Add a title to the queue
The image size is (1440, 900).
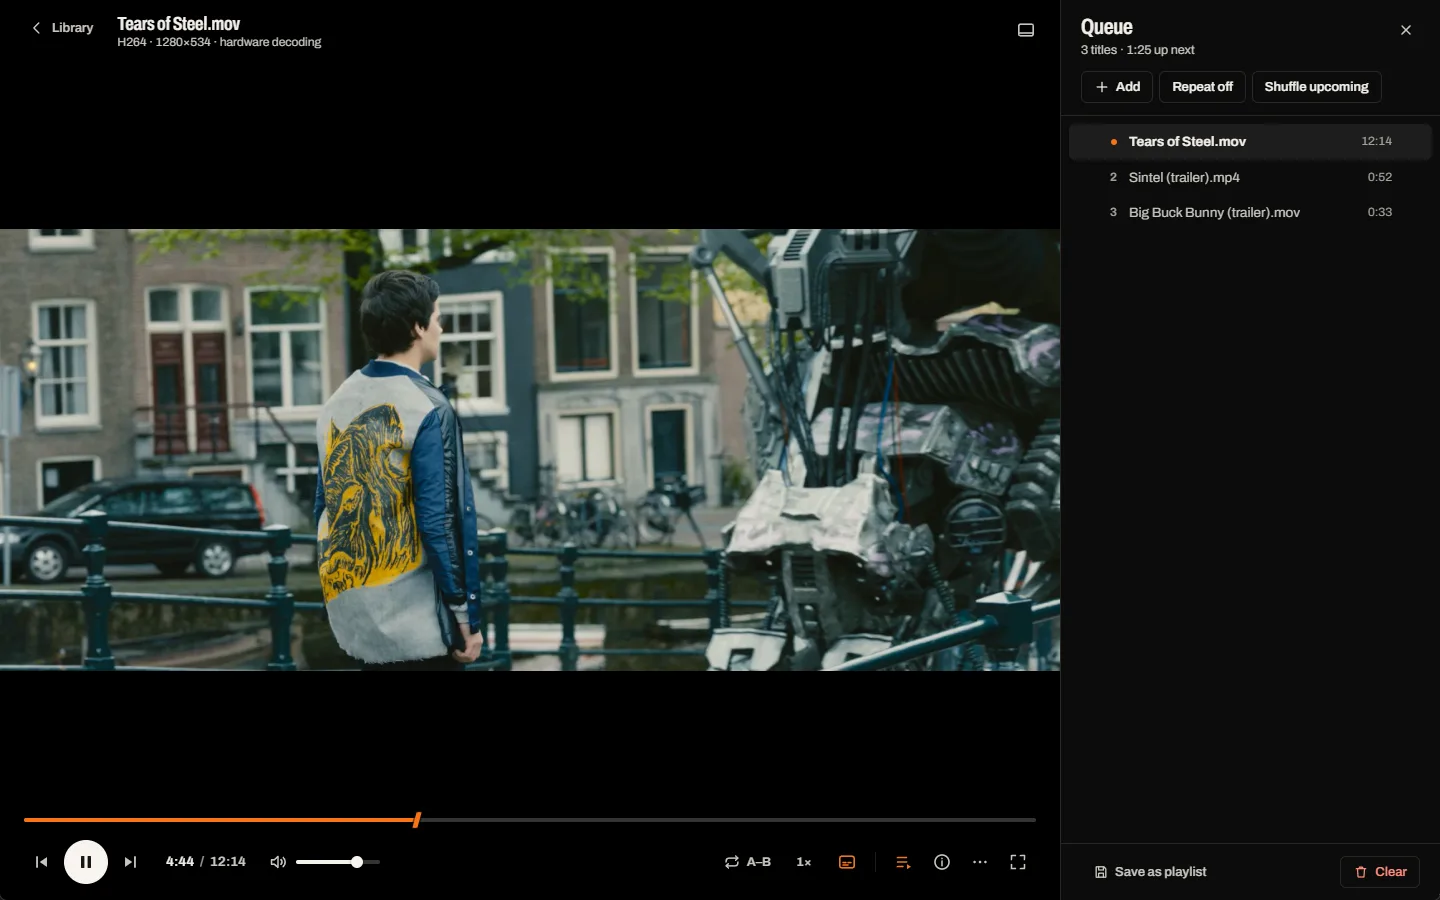(x=1117, y=87)
